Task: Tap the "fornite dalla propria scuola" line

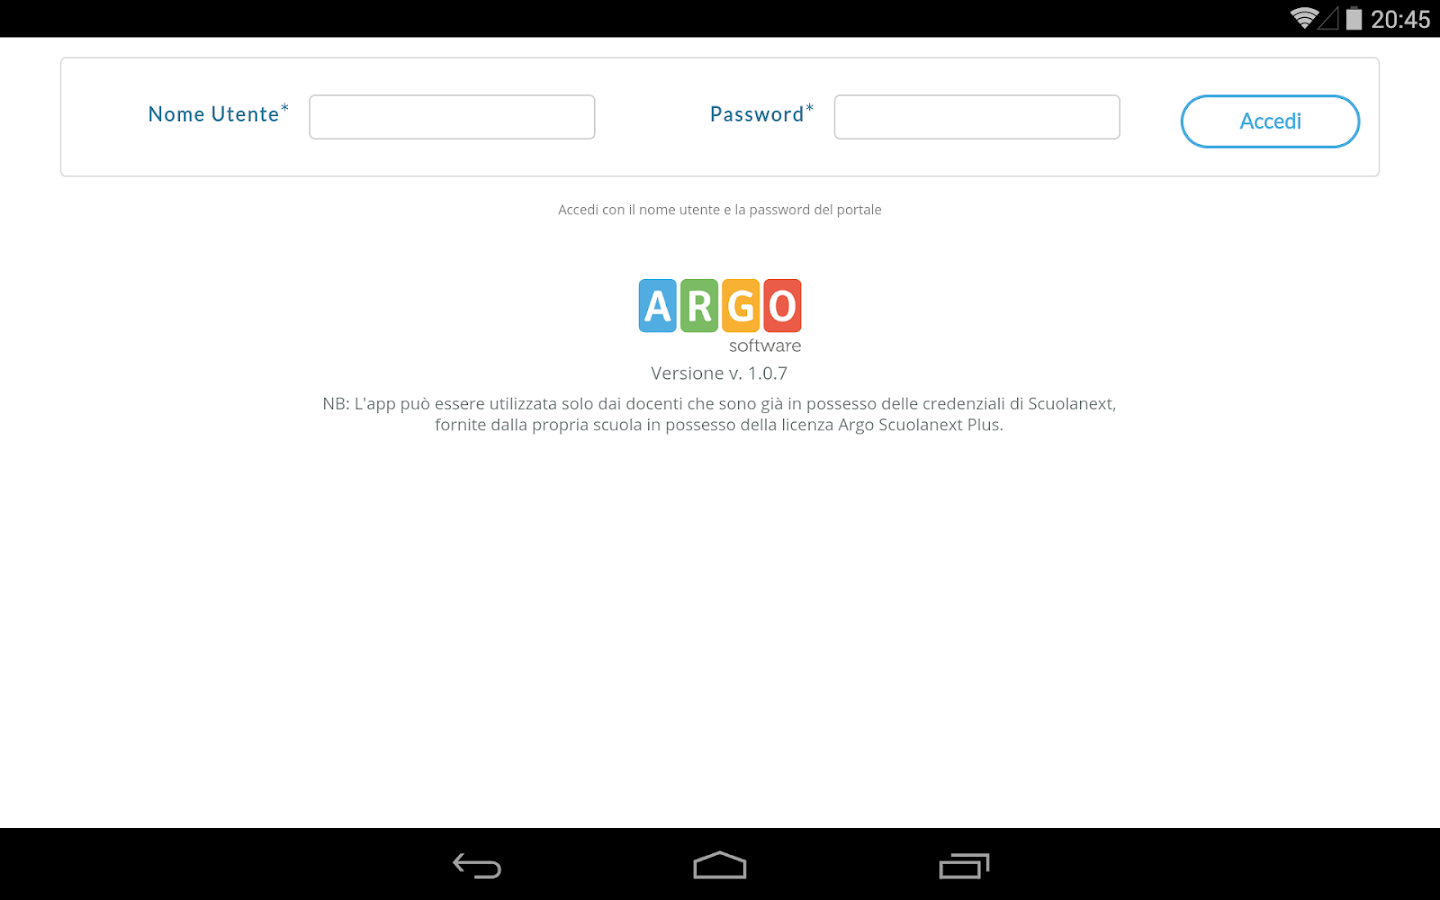Action: (719, 425)
